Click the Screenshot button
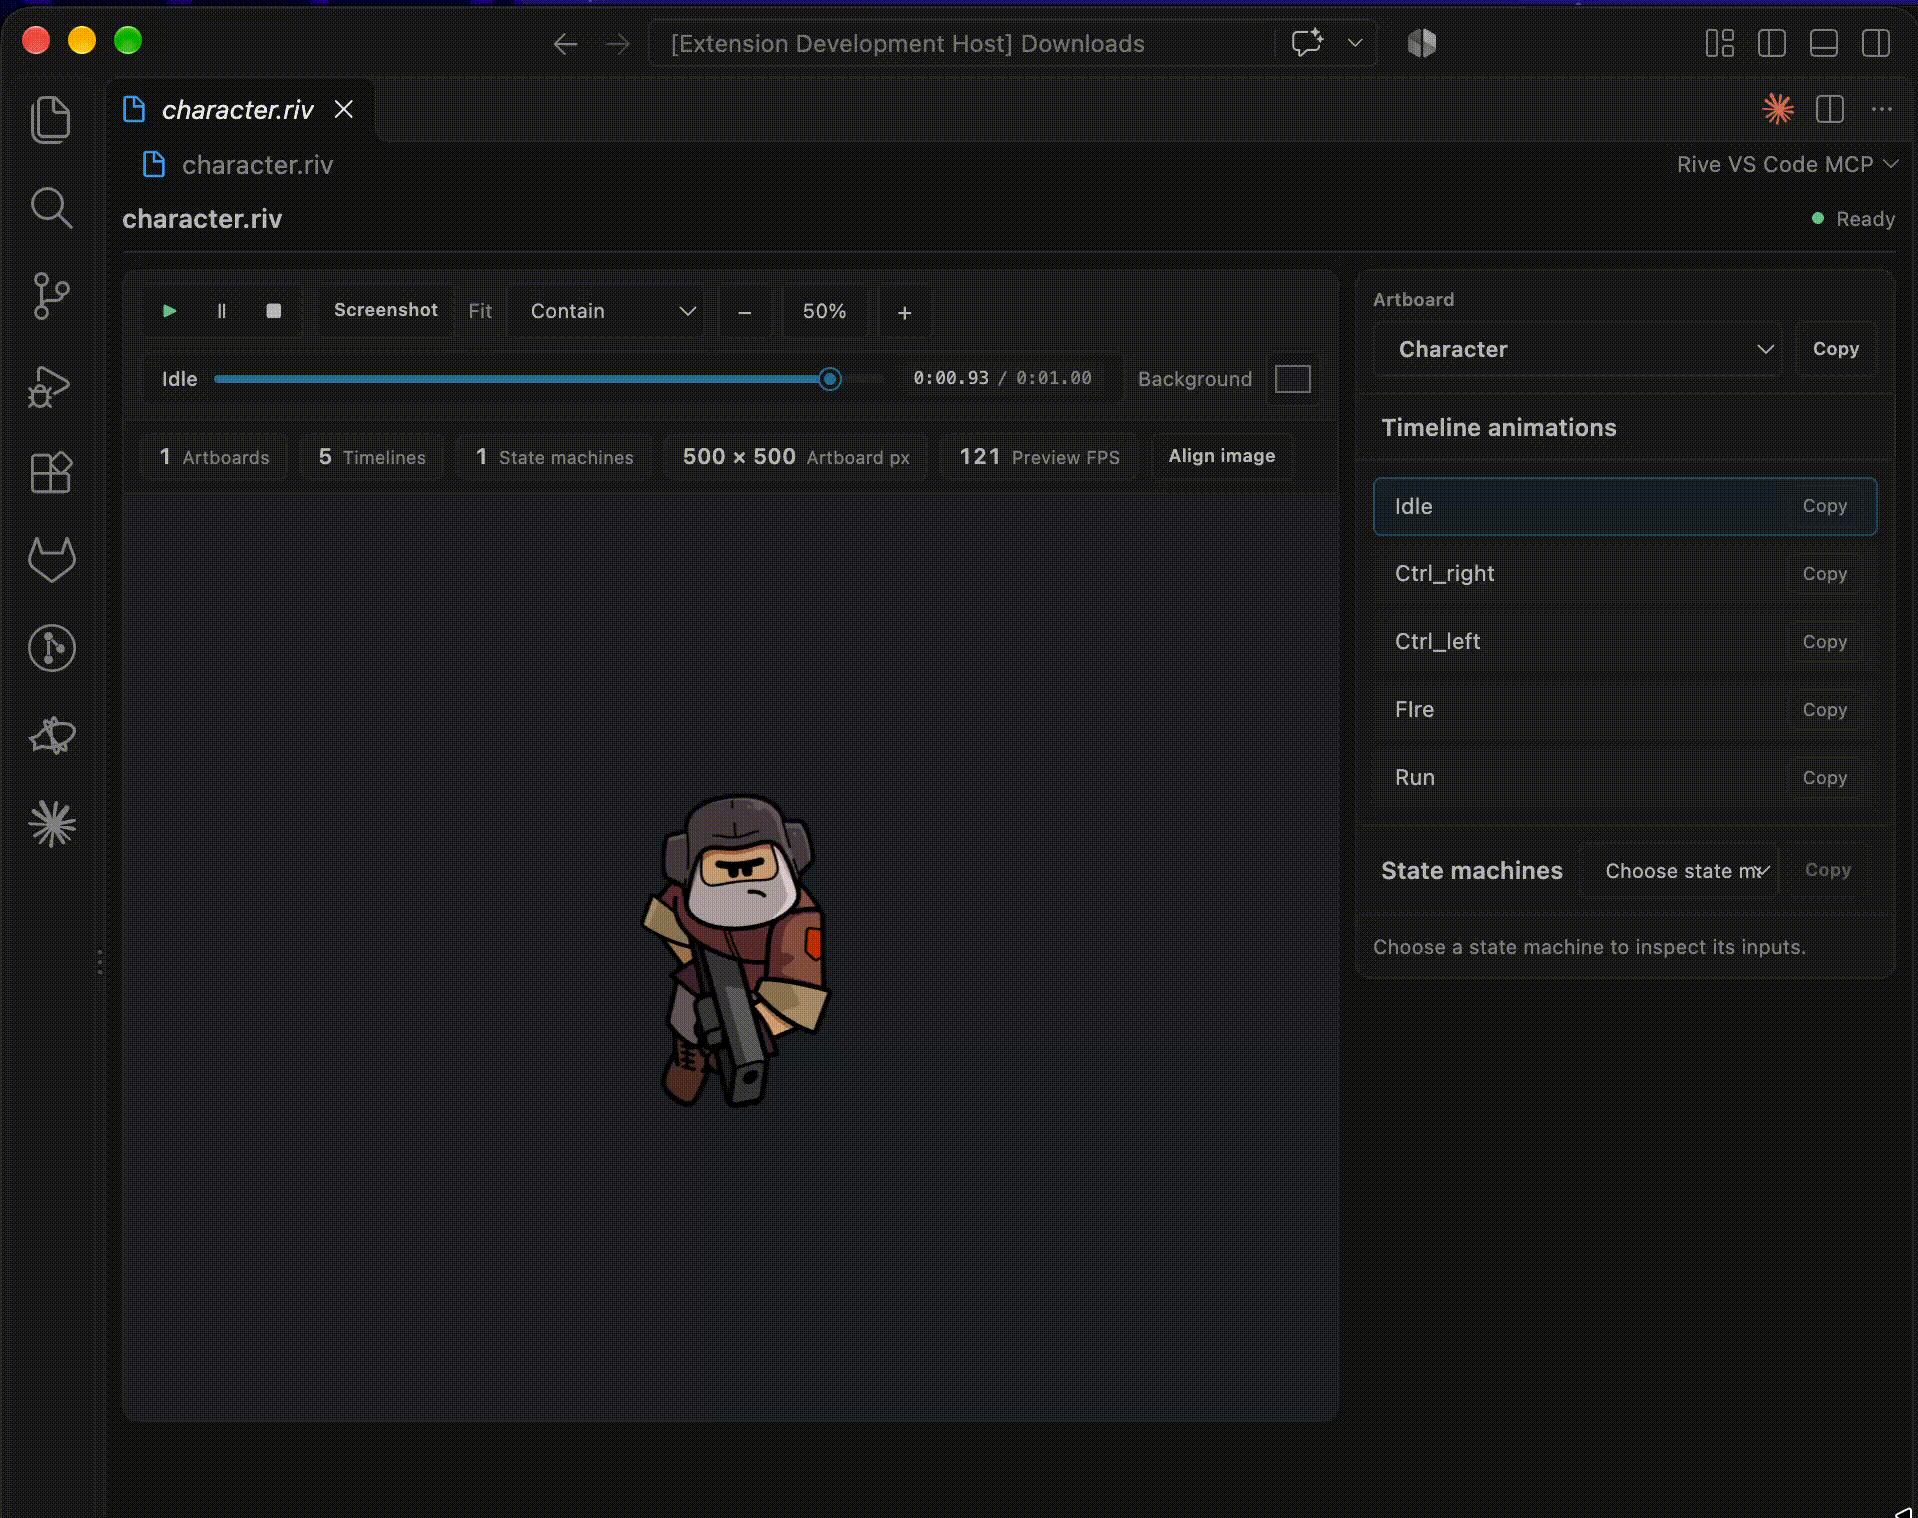Screen dimensions: 1918x1518 tap(385, 310)
